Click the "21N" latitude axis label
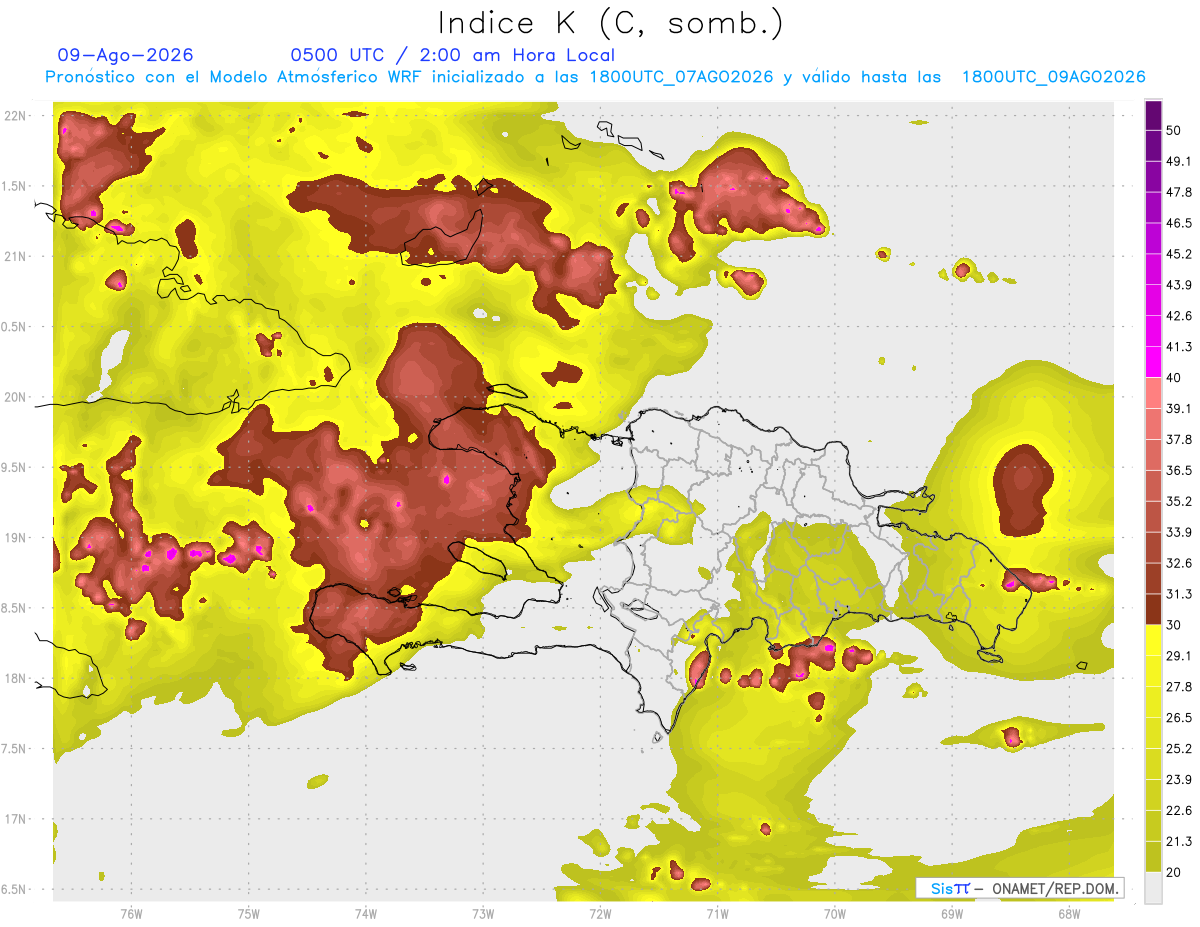The width and height of the screenshot is (1200, 927). click(x=16, y=257)
